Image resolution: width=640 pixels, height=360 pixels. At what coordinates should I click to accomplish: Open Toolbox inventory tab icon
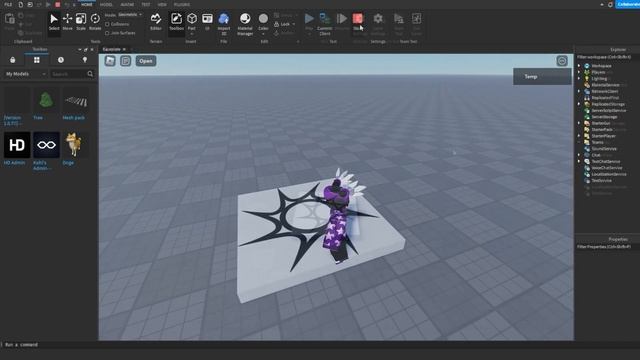(x=13, y=60)
